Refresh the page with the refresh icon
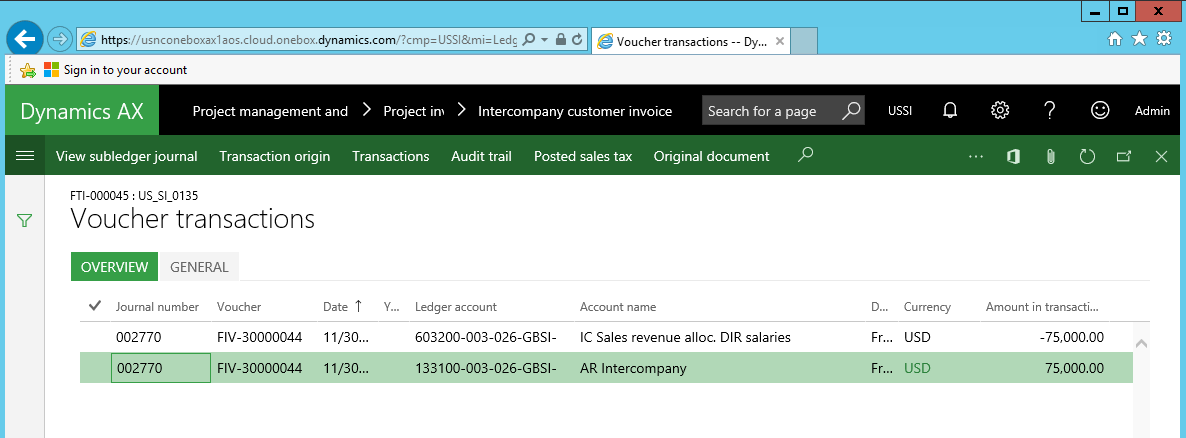Viewport: 1186px width, 438px height. (1087, 156)
